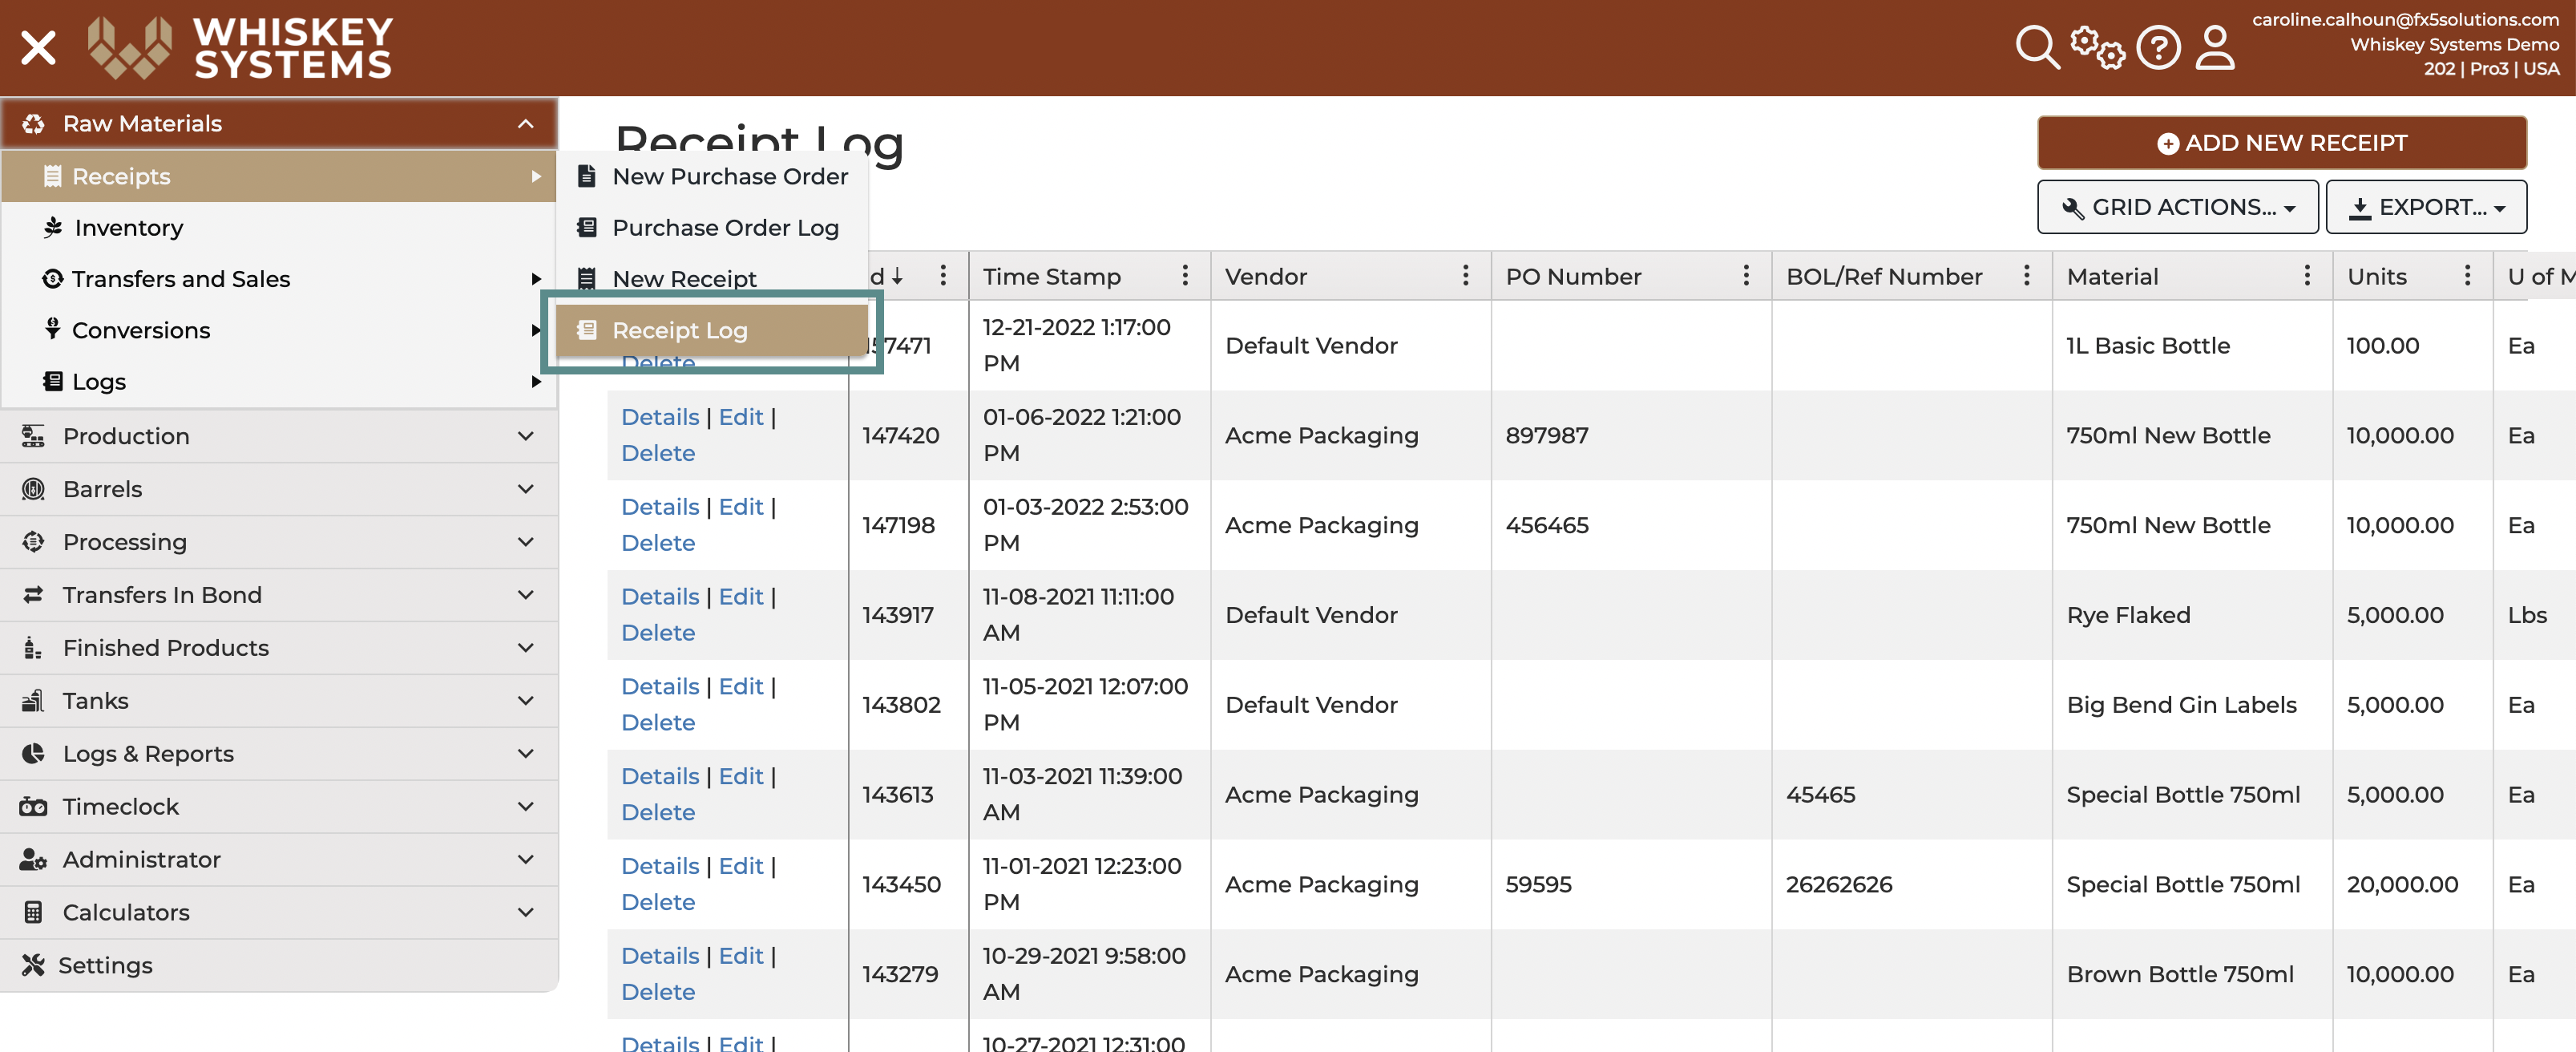Open BOL/Ref Number column options menu

click(x=2026, y=276)
